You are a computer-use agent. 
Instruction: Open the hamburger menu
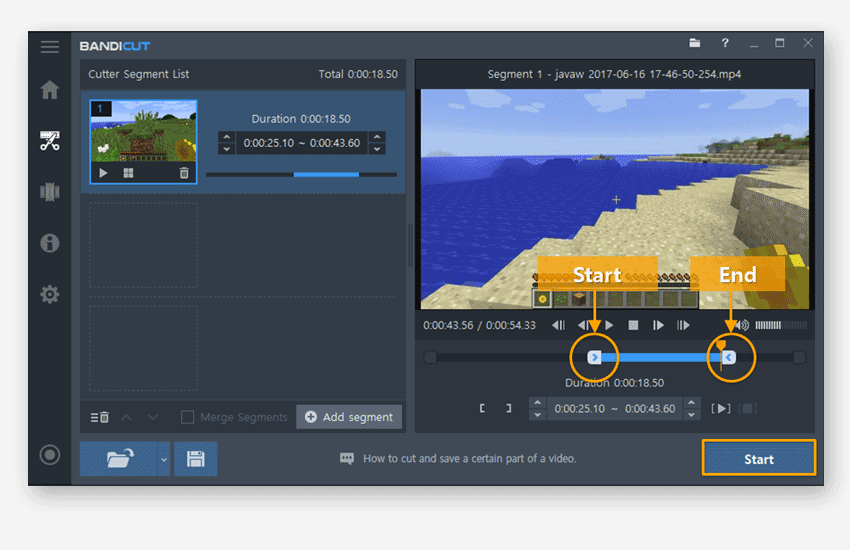pyautogui.click(x=49, y=47)
